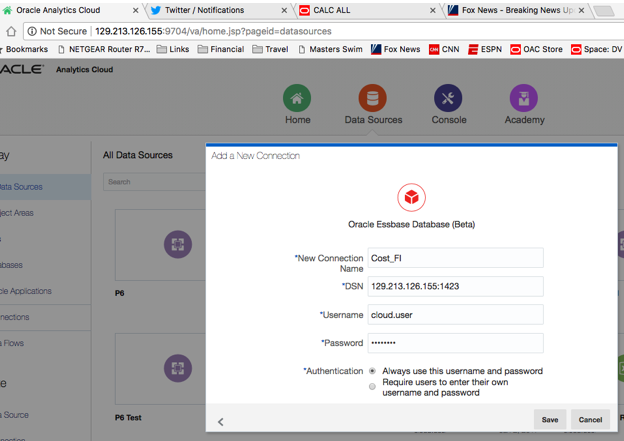Click the back arrow in the dialog

point(220,421)
